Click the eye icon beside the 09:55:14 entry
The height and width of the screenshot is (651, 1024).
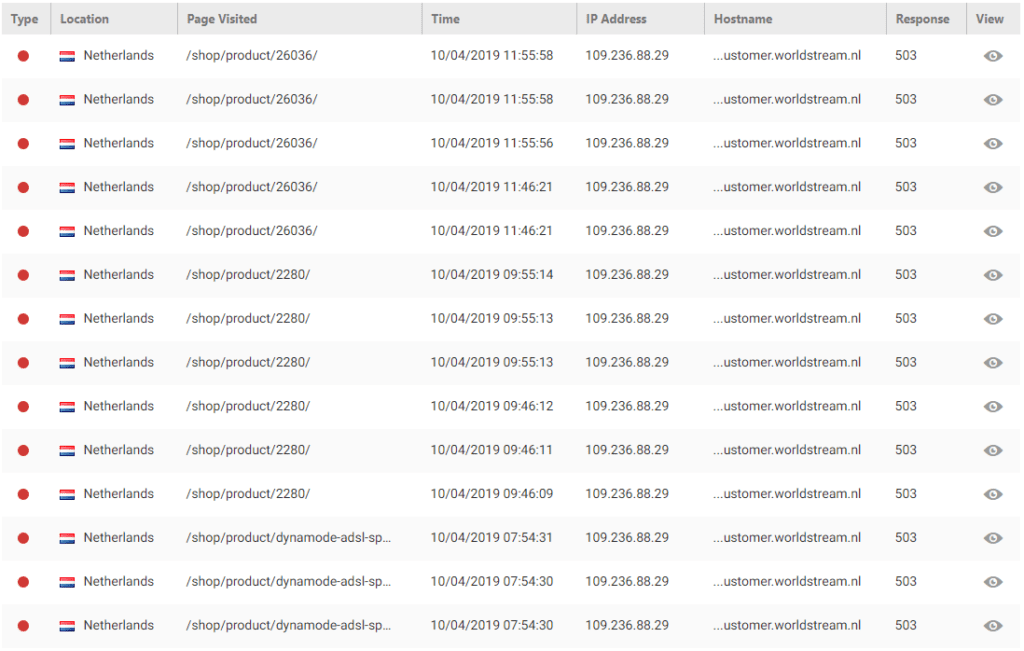(x=992, y=275)
